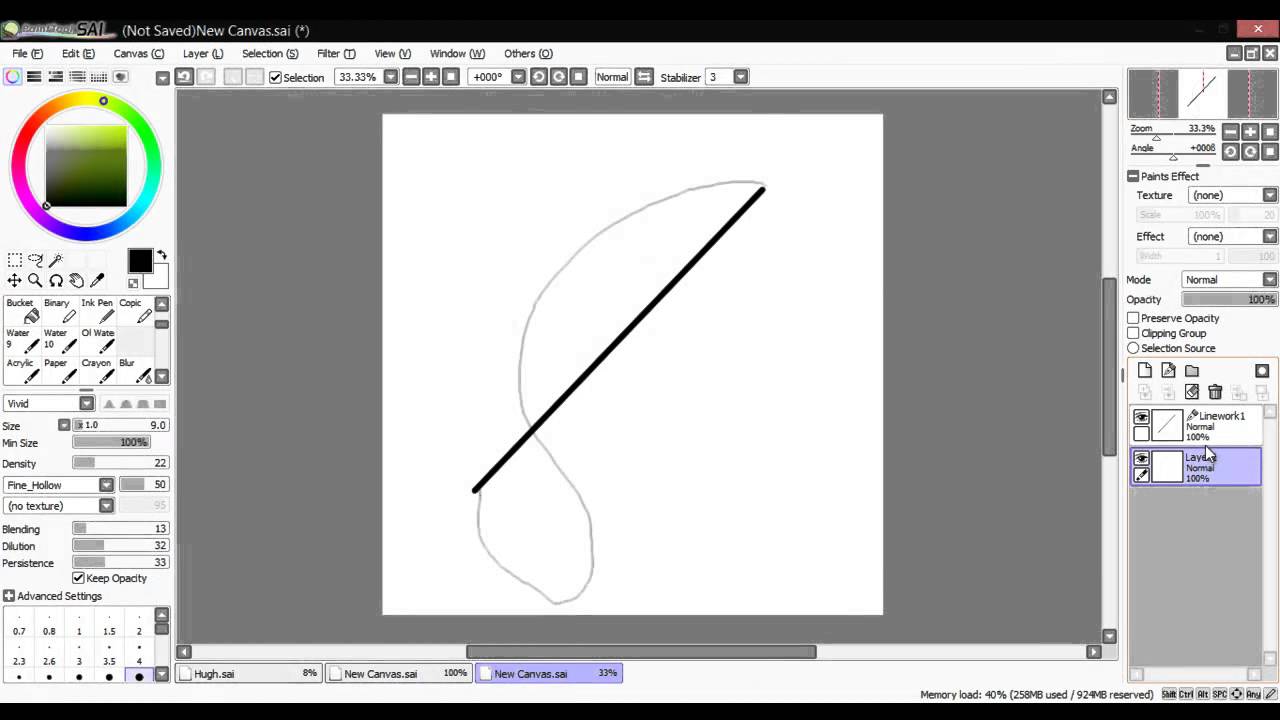Click the navigator preview thumbnail
Screen dimensions: 1280x720
click(1203, 94)
